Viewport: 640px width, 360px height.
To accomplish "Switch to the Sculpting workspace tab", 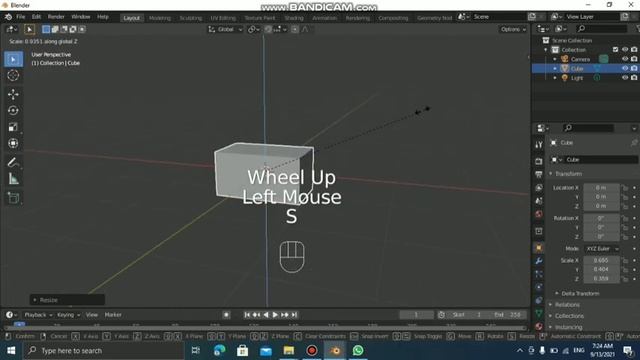I will click(x=191, y=18).
